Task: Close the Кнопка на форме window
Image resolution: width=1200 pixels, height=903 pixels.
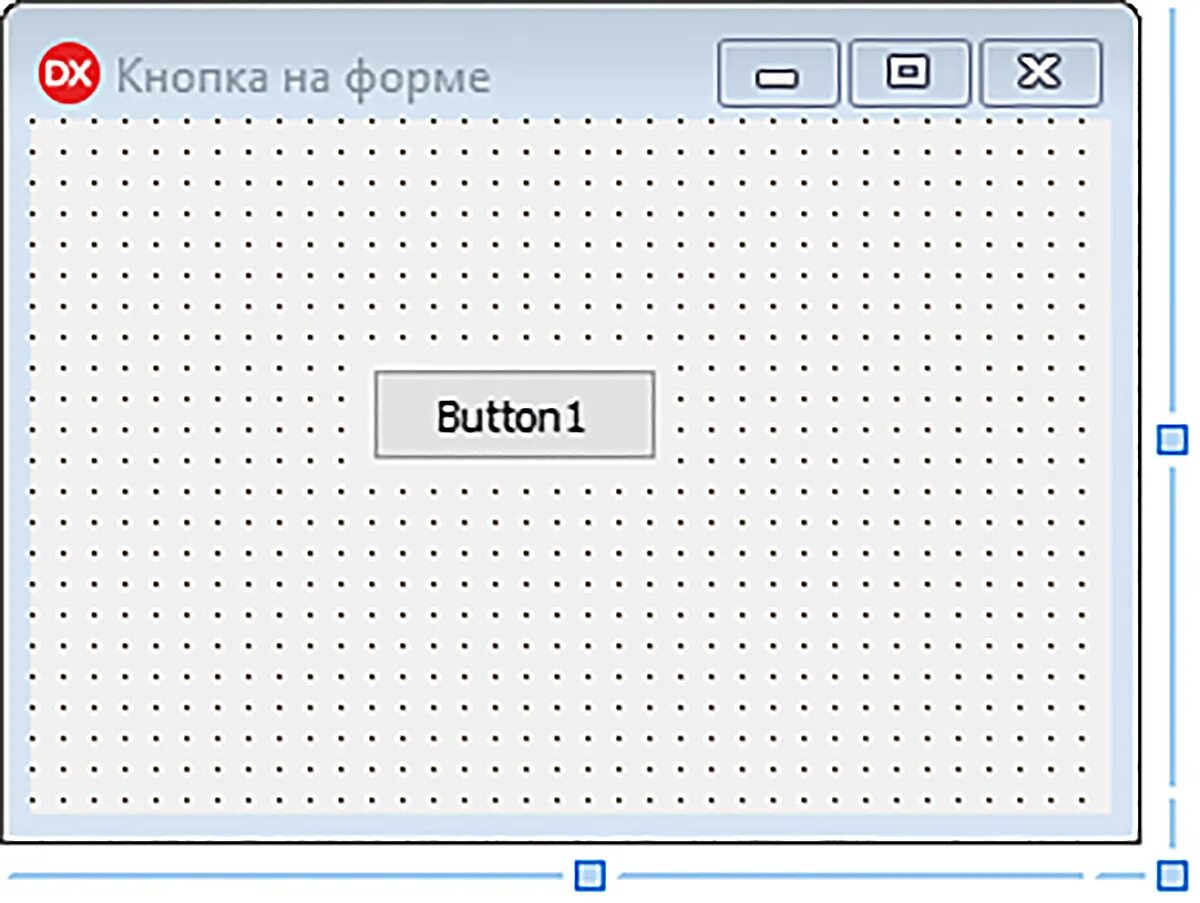Action: [x=1040, y=73]
